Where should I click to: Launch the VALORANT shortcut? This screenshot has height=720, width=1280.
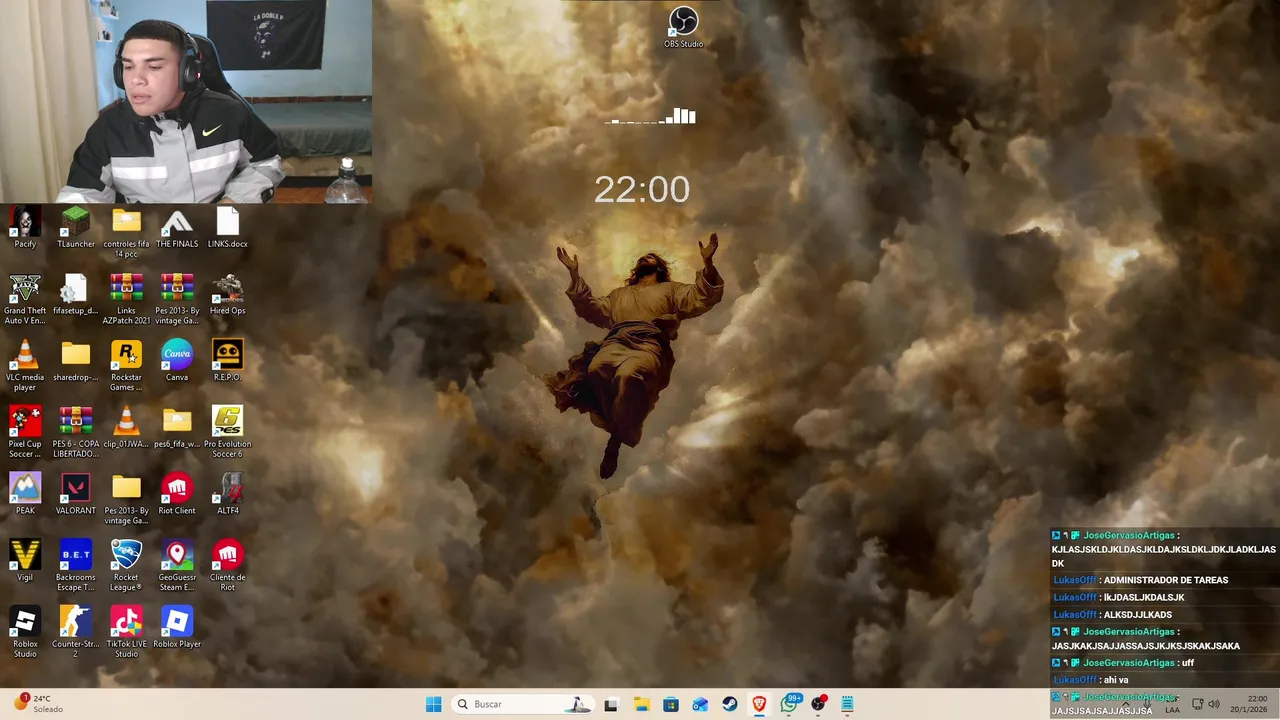tap(76, 494)
